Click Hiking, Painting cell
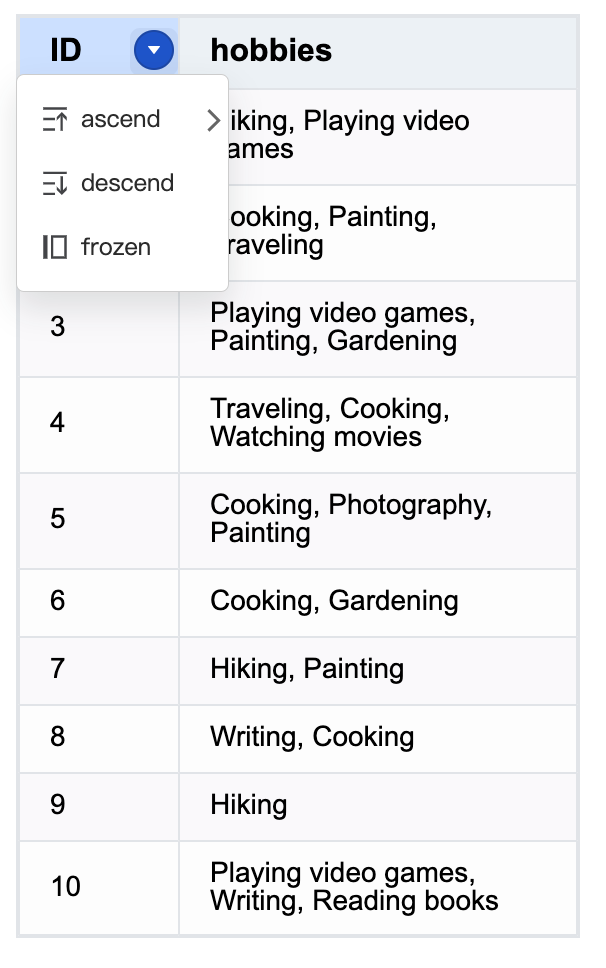Image resolution: width=606 pixels, height=968 pixels. click(x=378, y=671)
